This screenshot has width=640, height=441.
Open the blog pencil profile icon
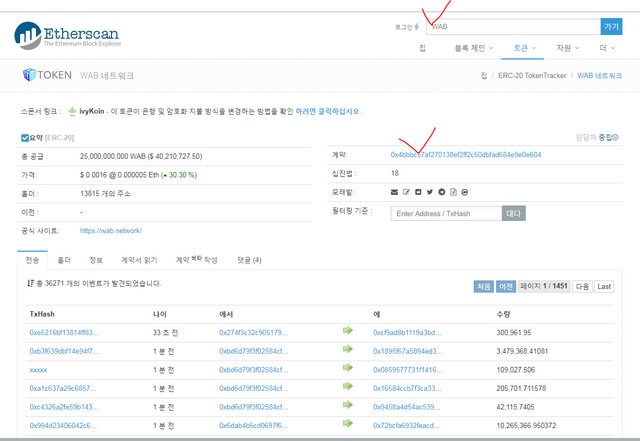click(406, 192)
